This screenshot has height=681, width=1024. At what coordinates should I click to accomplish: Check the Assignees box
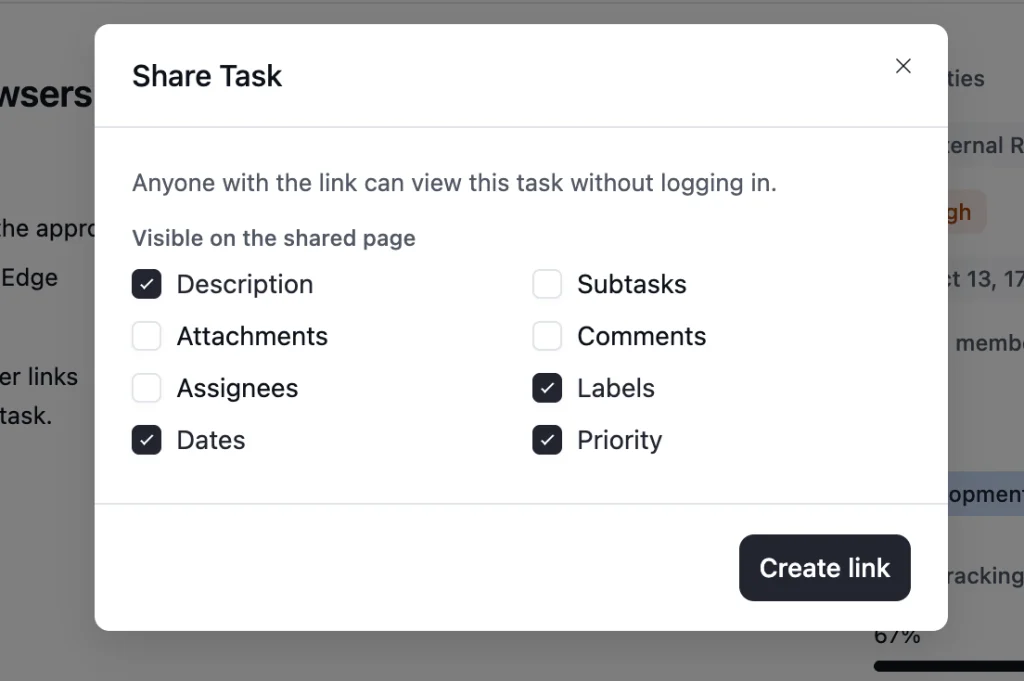(x=146, y=388)
